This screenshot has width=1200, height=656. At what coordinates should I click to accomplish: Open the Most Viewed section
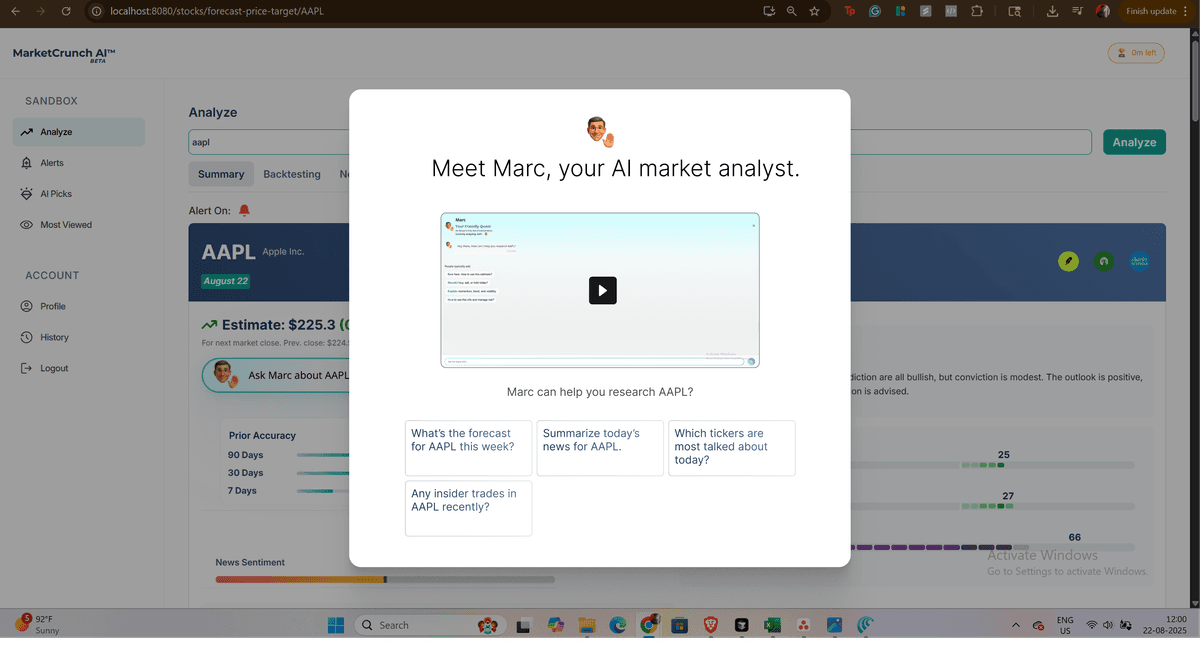(68, 224)
